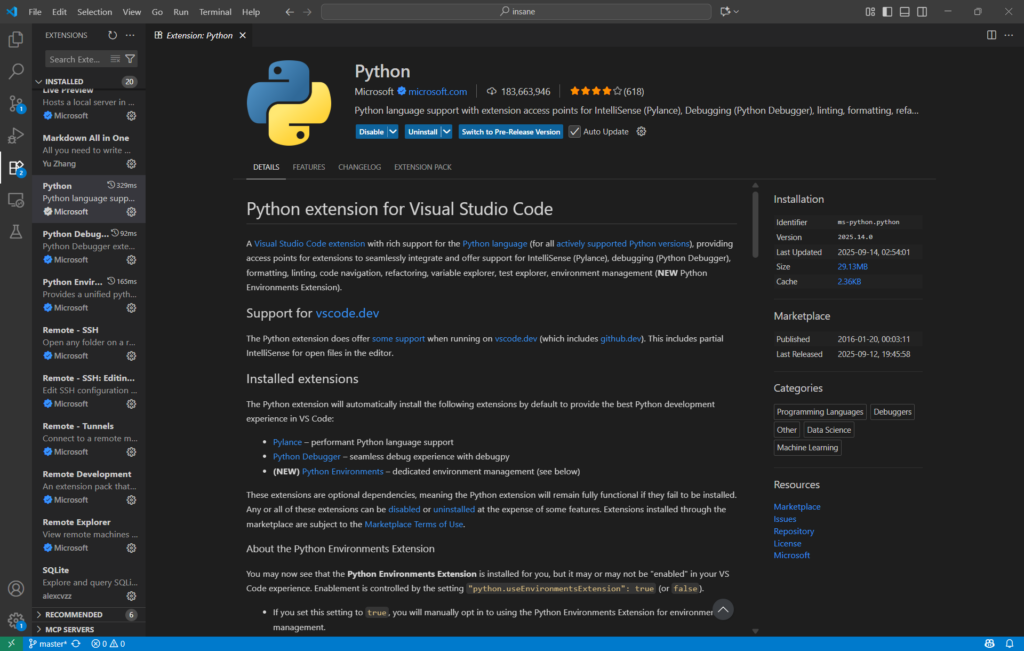Open the Selection menu

[x=95, y=12]
